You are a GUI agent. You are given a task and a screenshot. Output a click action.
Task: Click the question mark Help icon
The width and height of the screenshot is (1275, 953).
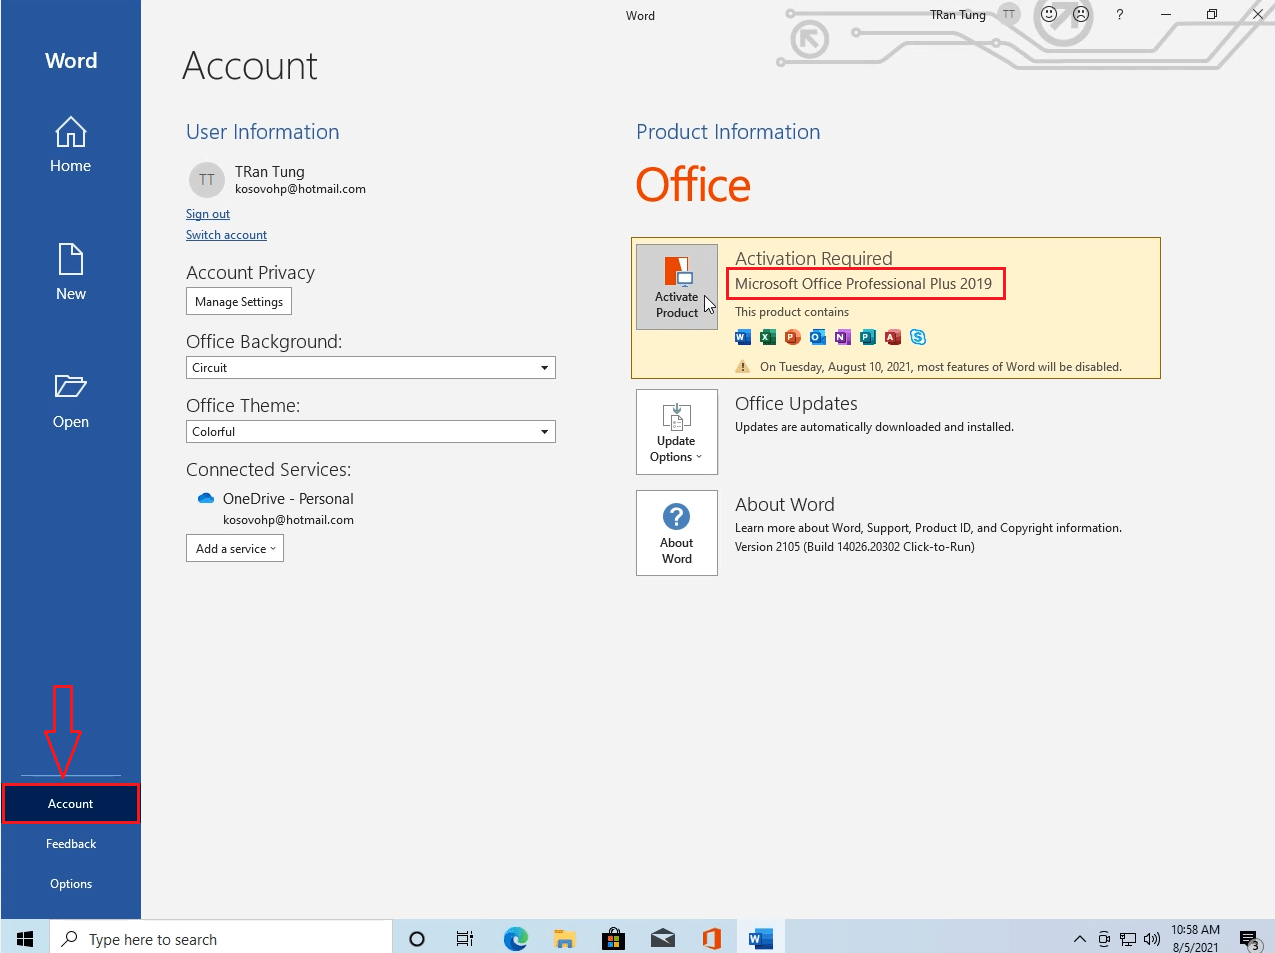1120,14
